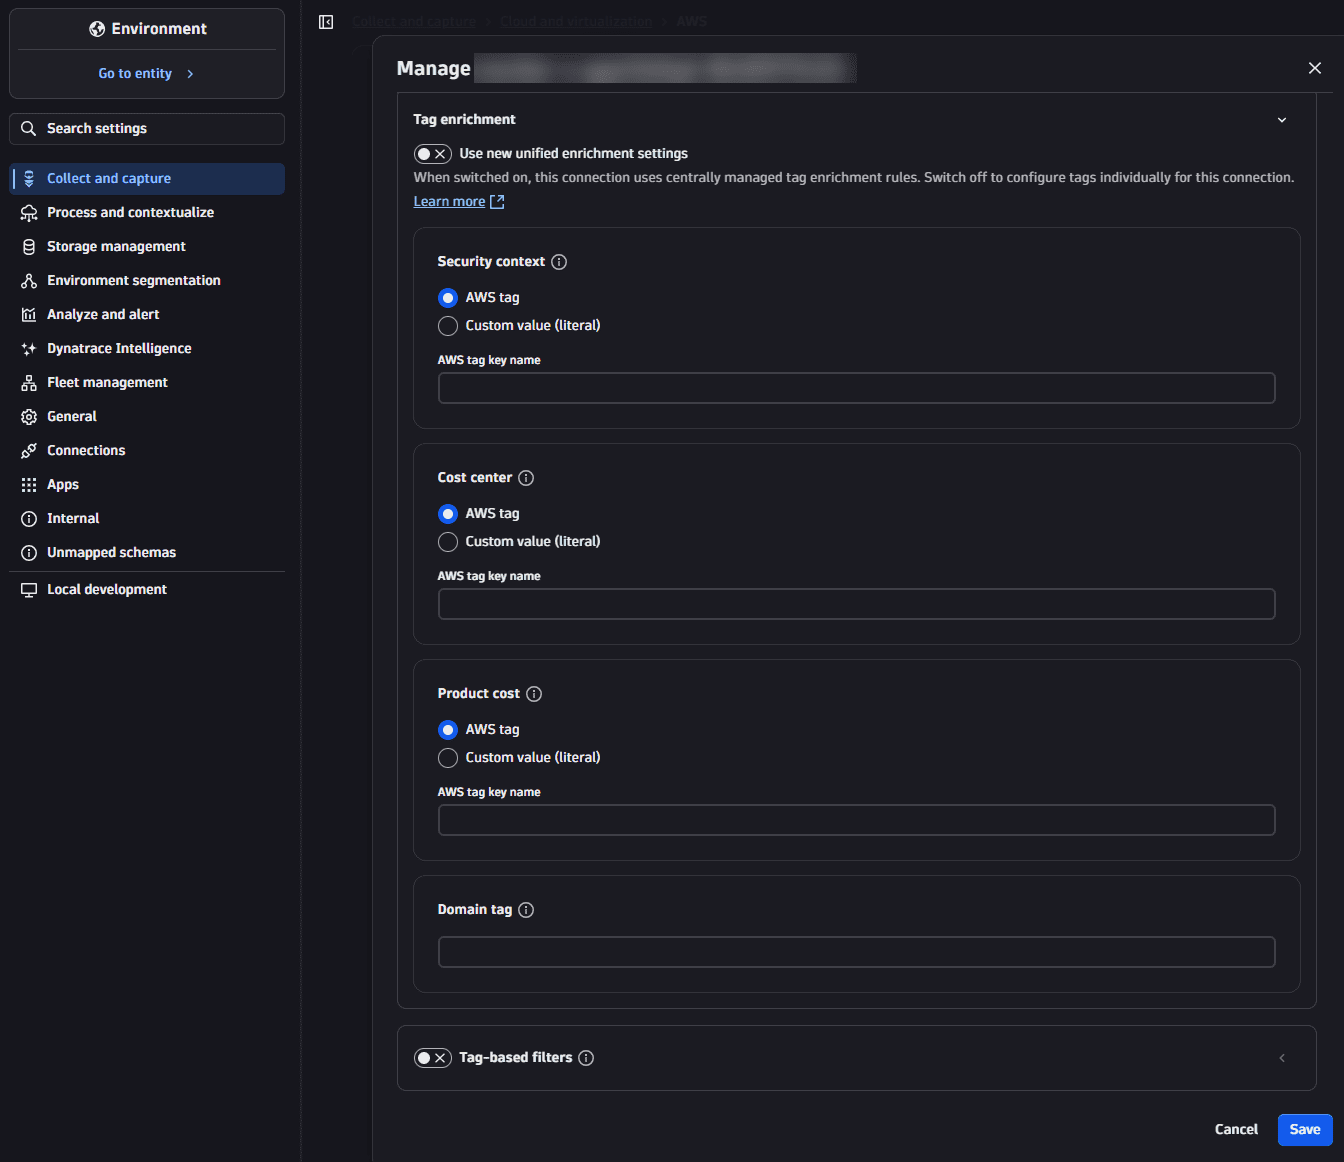Open Unmapped schemas settings
Viewport: 1344px width, 1162px height.
[x=147, y=553]
